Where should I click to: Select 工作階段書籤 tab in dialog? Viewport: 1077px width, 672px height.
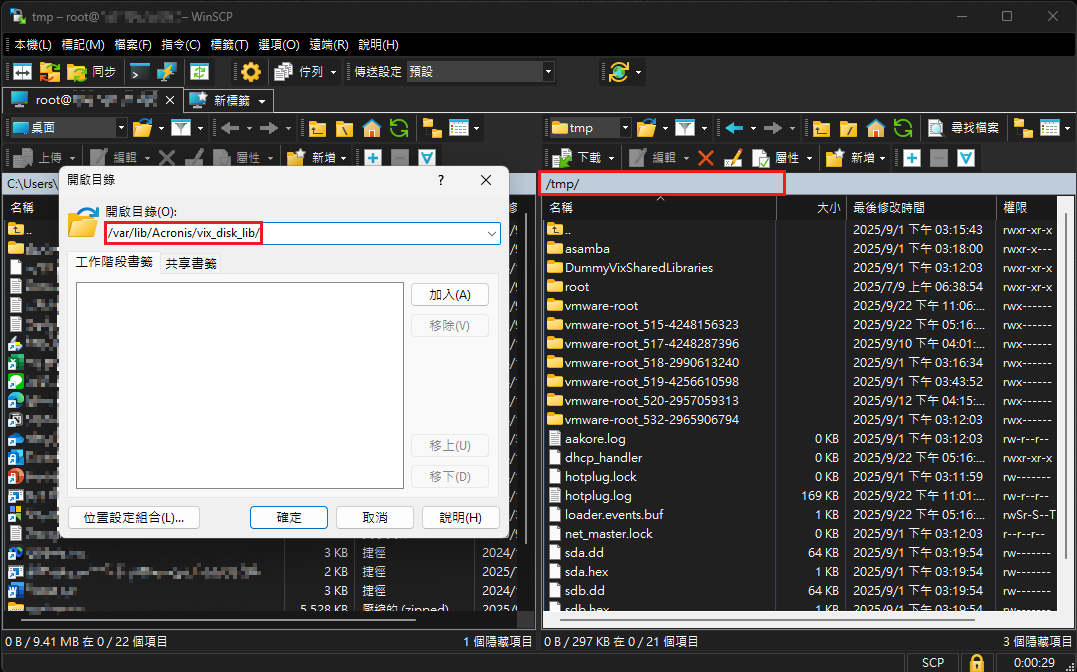pyautogui.click(x=114, y=262)
